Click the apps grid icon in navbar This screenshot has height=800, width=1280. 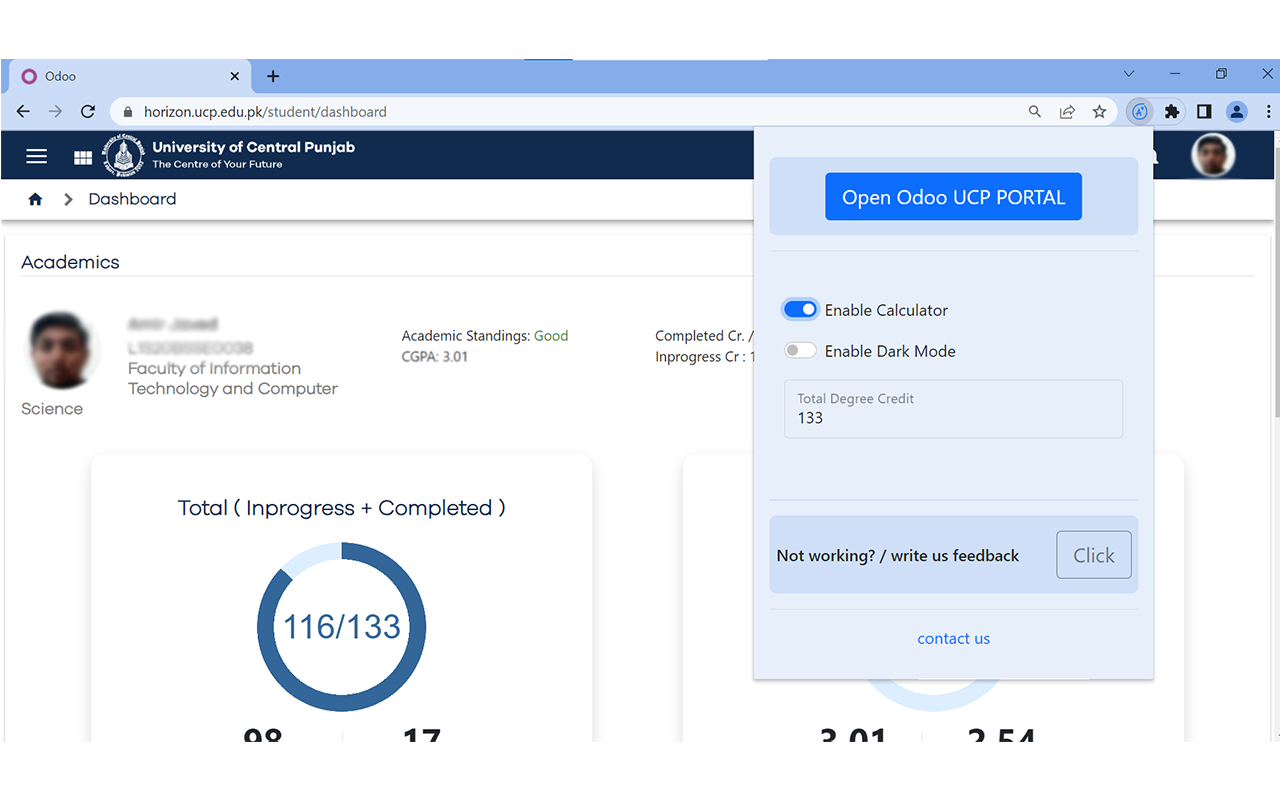point(82,156)
